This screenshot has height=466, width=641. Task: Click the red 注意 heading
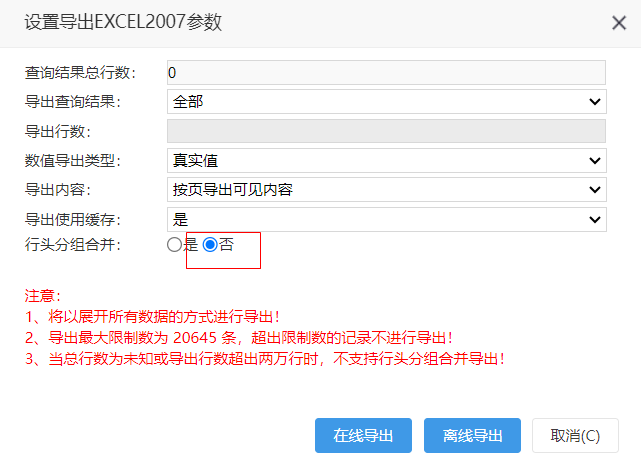(43, 296)
